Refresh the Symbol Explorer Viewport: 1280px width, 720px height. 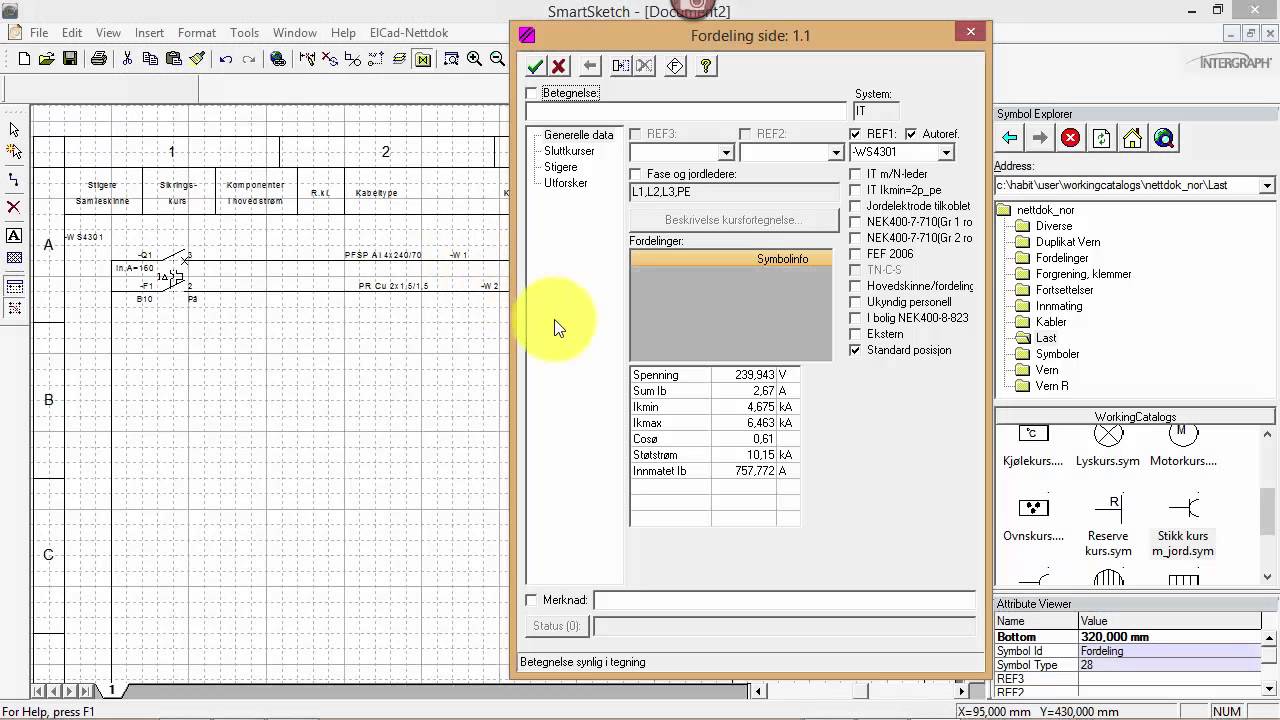coord(1101,138)
